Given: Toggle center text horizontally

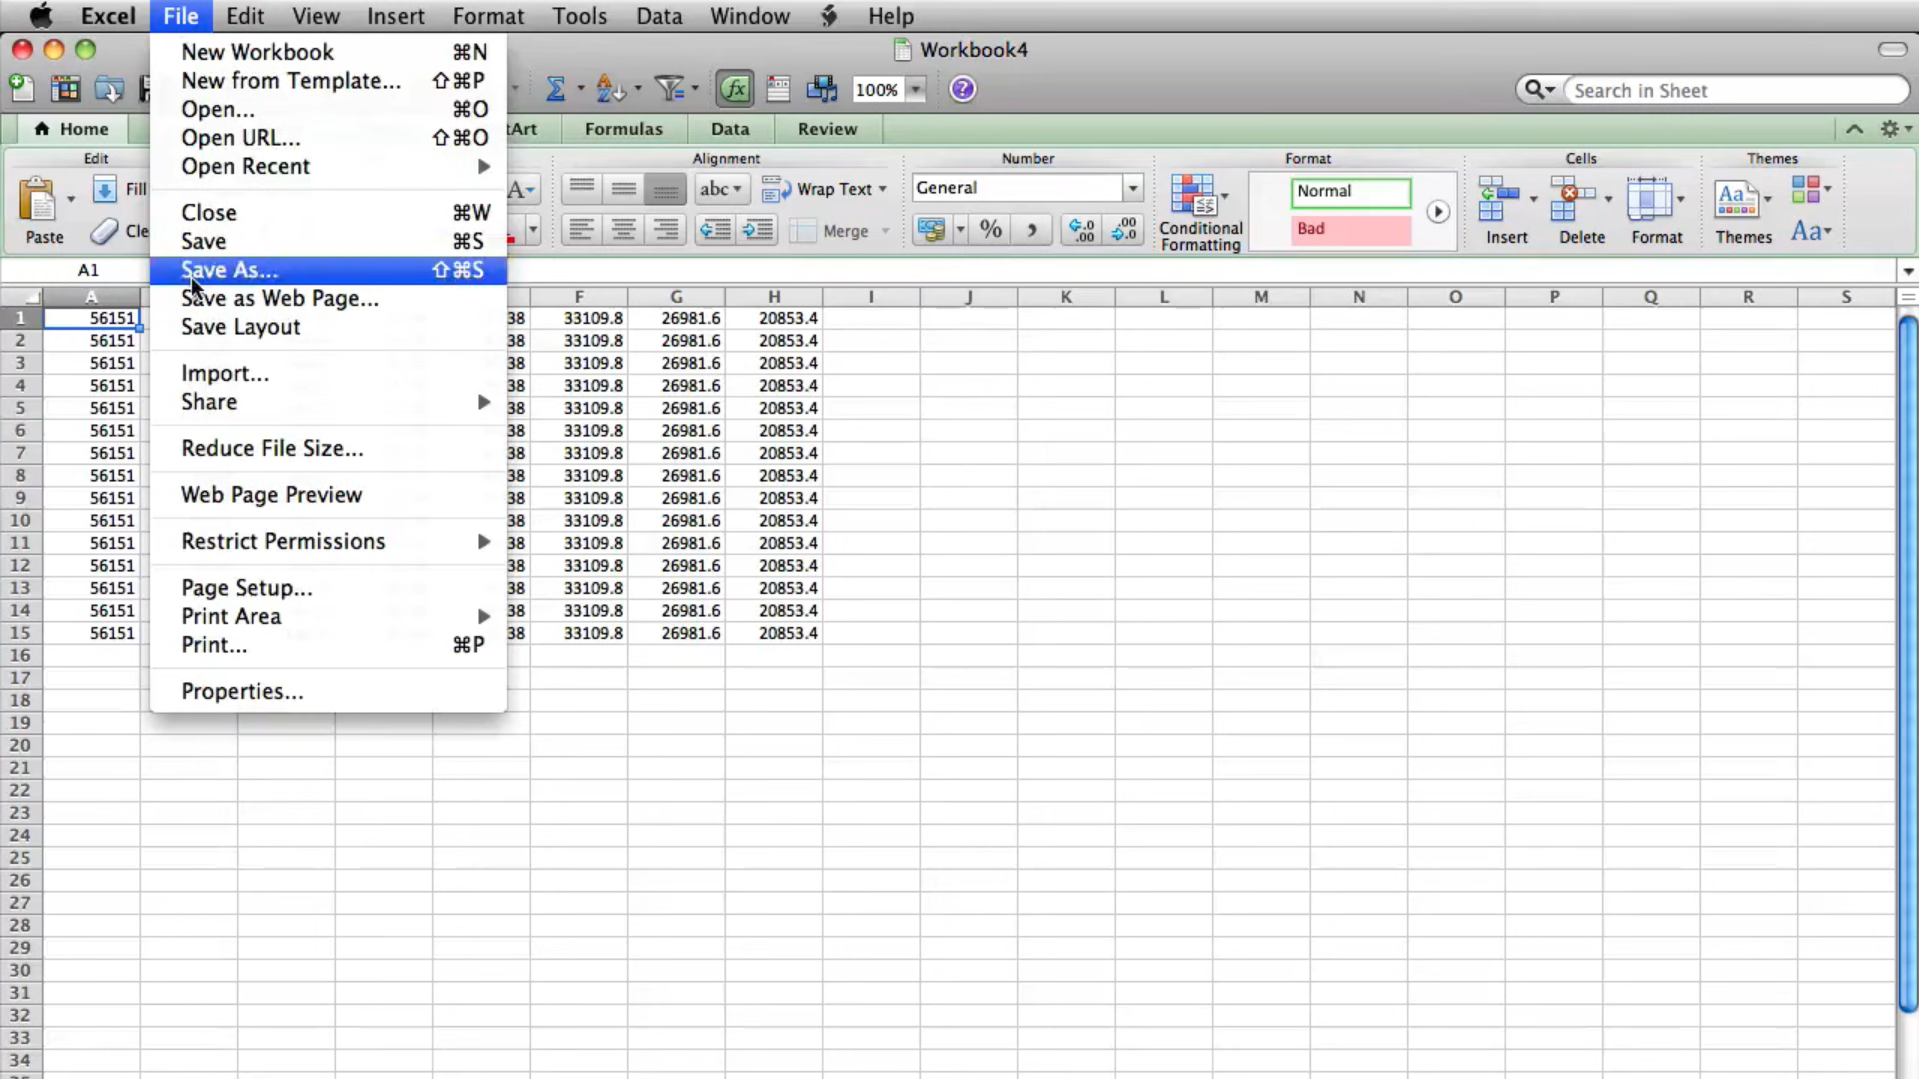Looking at the screenshot, I should pos(623,230).
